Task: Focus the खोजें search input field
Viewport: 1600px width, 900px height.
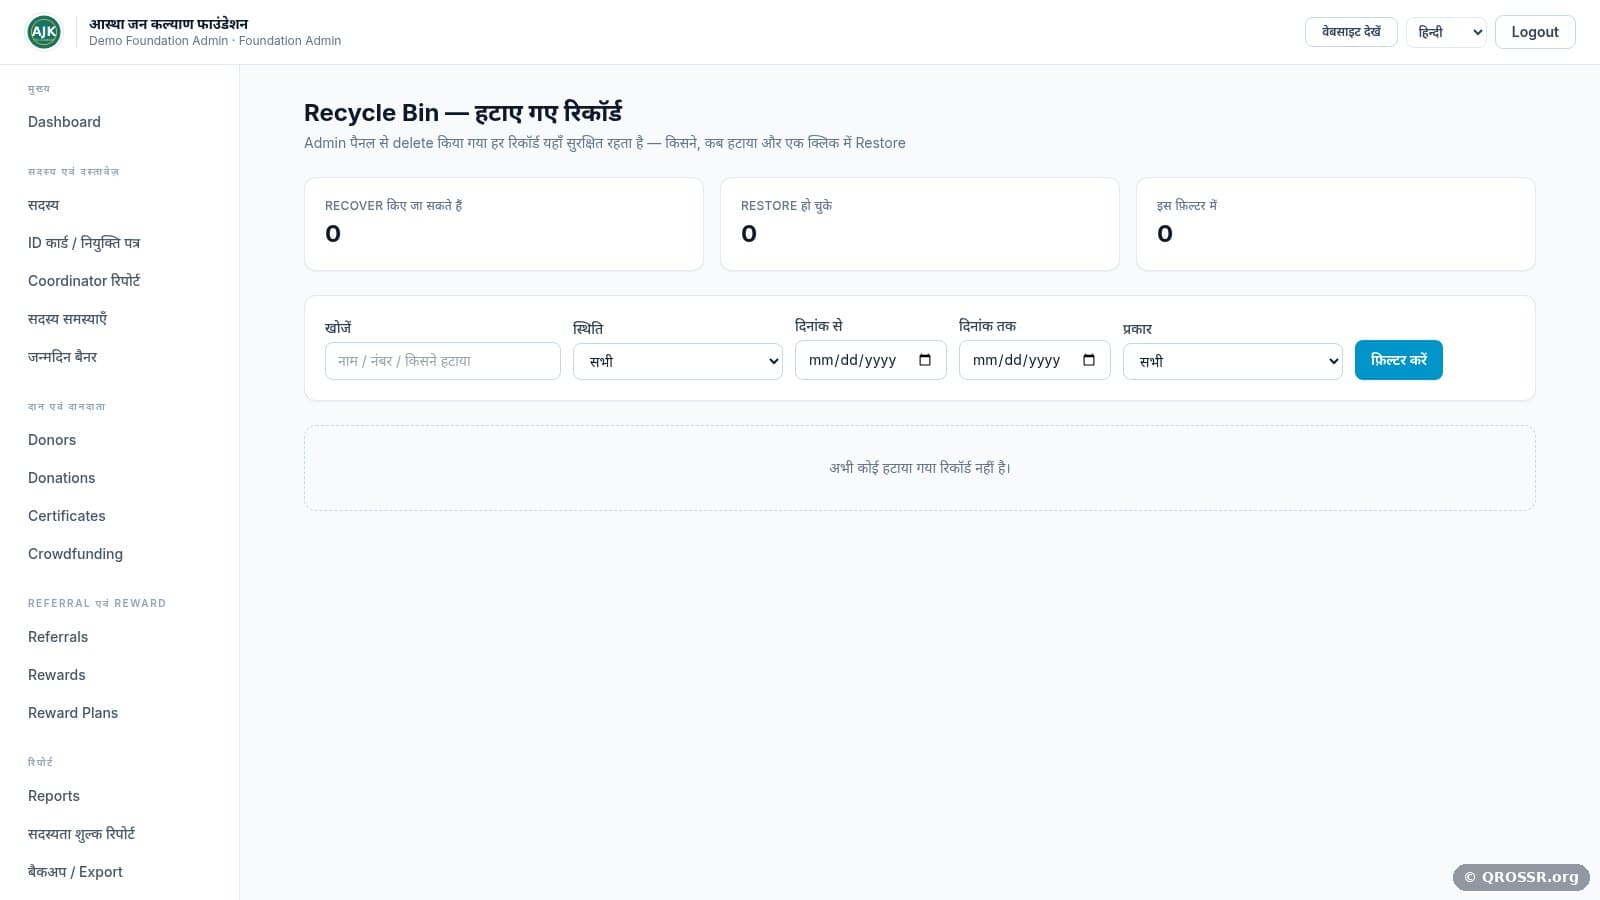Action: point(443,361)
